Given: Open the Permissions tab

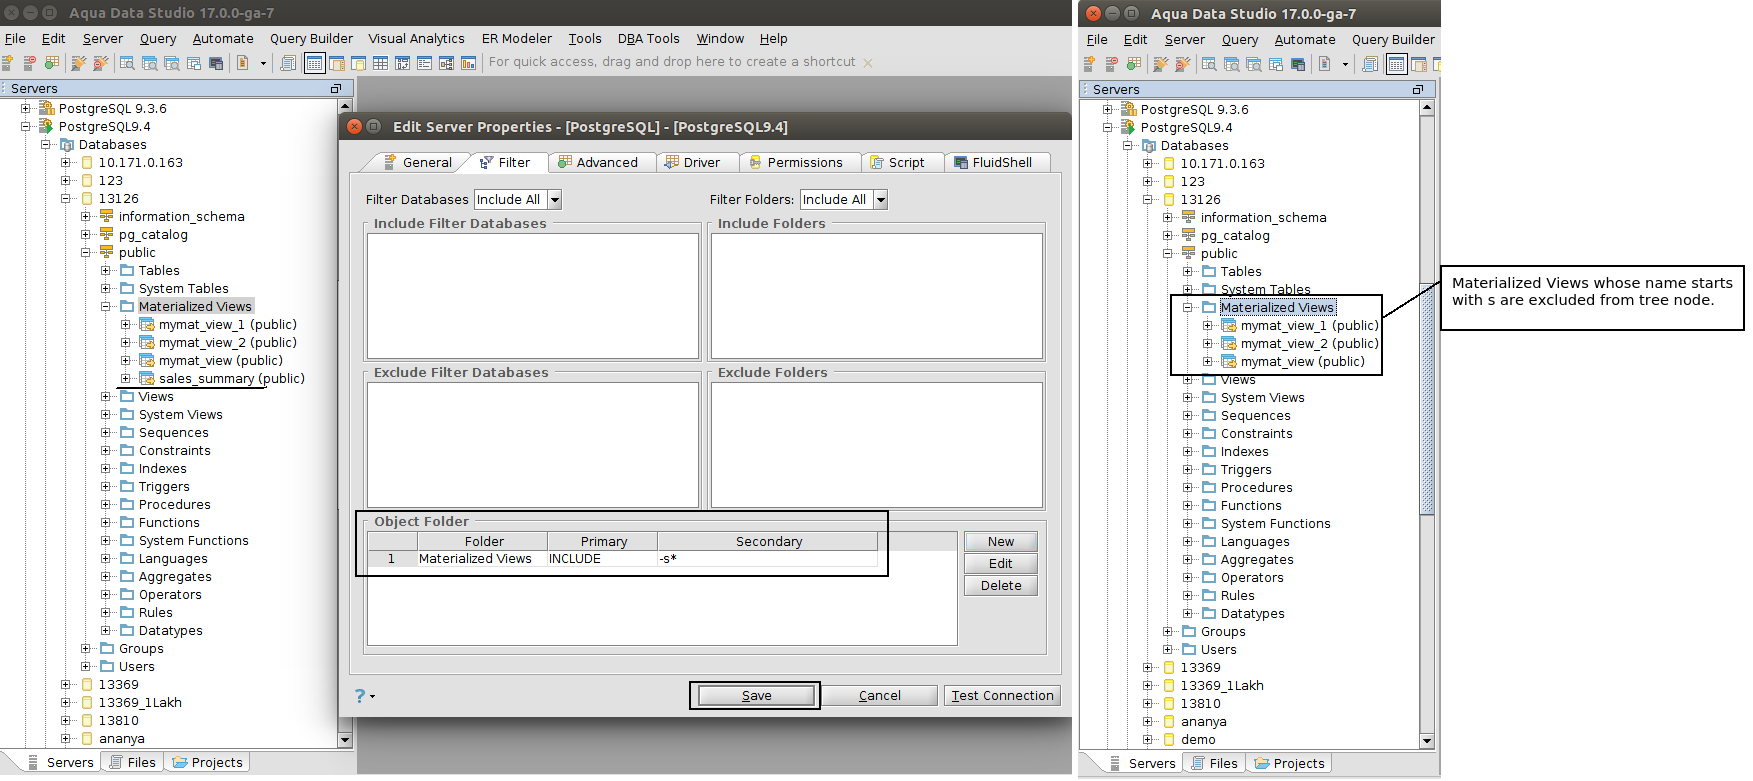Looking at the screenshot, I should click(797, 163).
